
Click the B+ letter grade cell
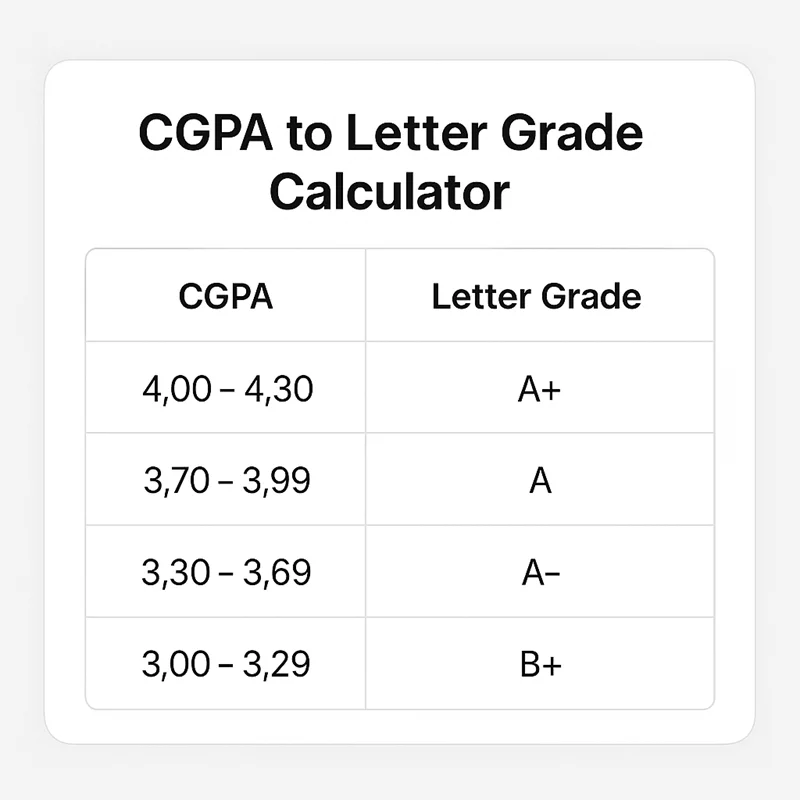[x=541, y=665]
